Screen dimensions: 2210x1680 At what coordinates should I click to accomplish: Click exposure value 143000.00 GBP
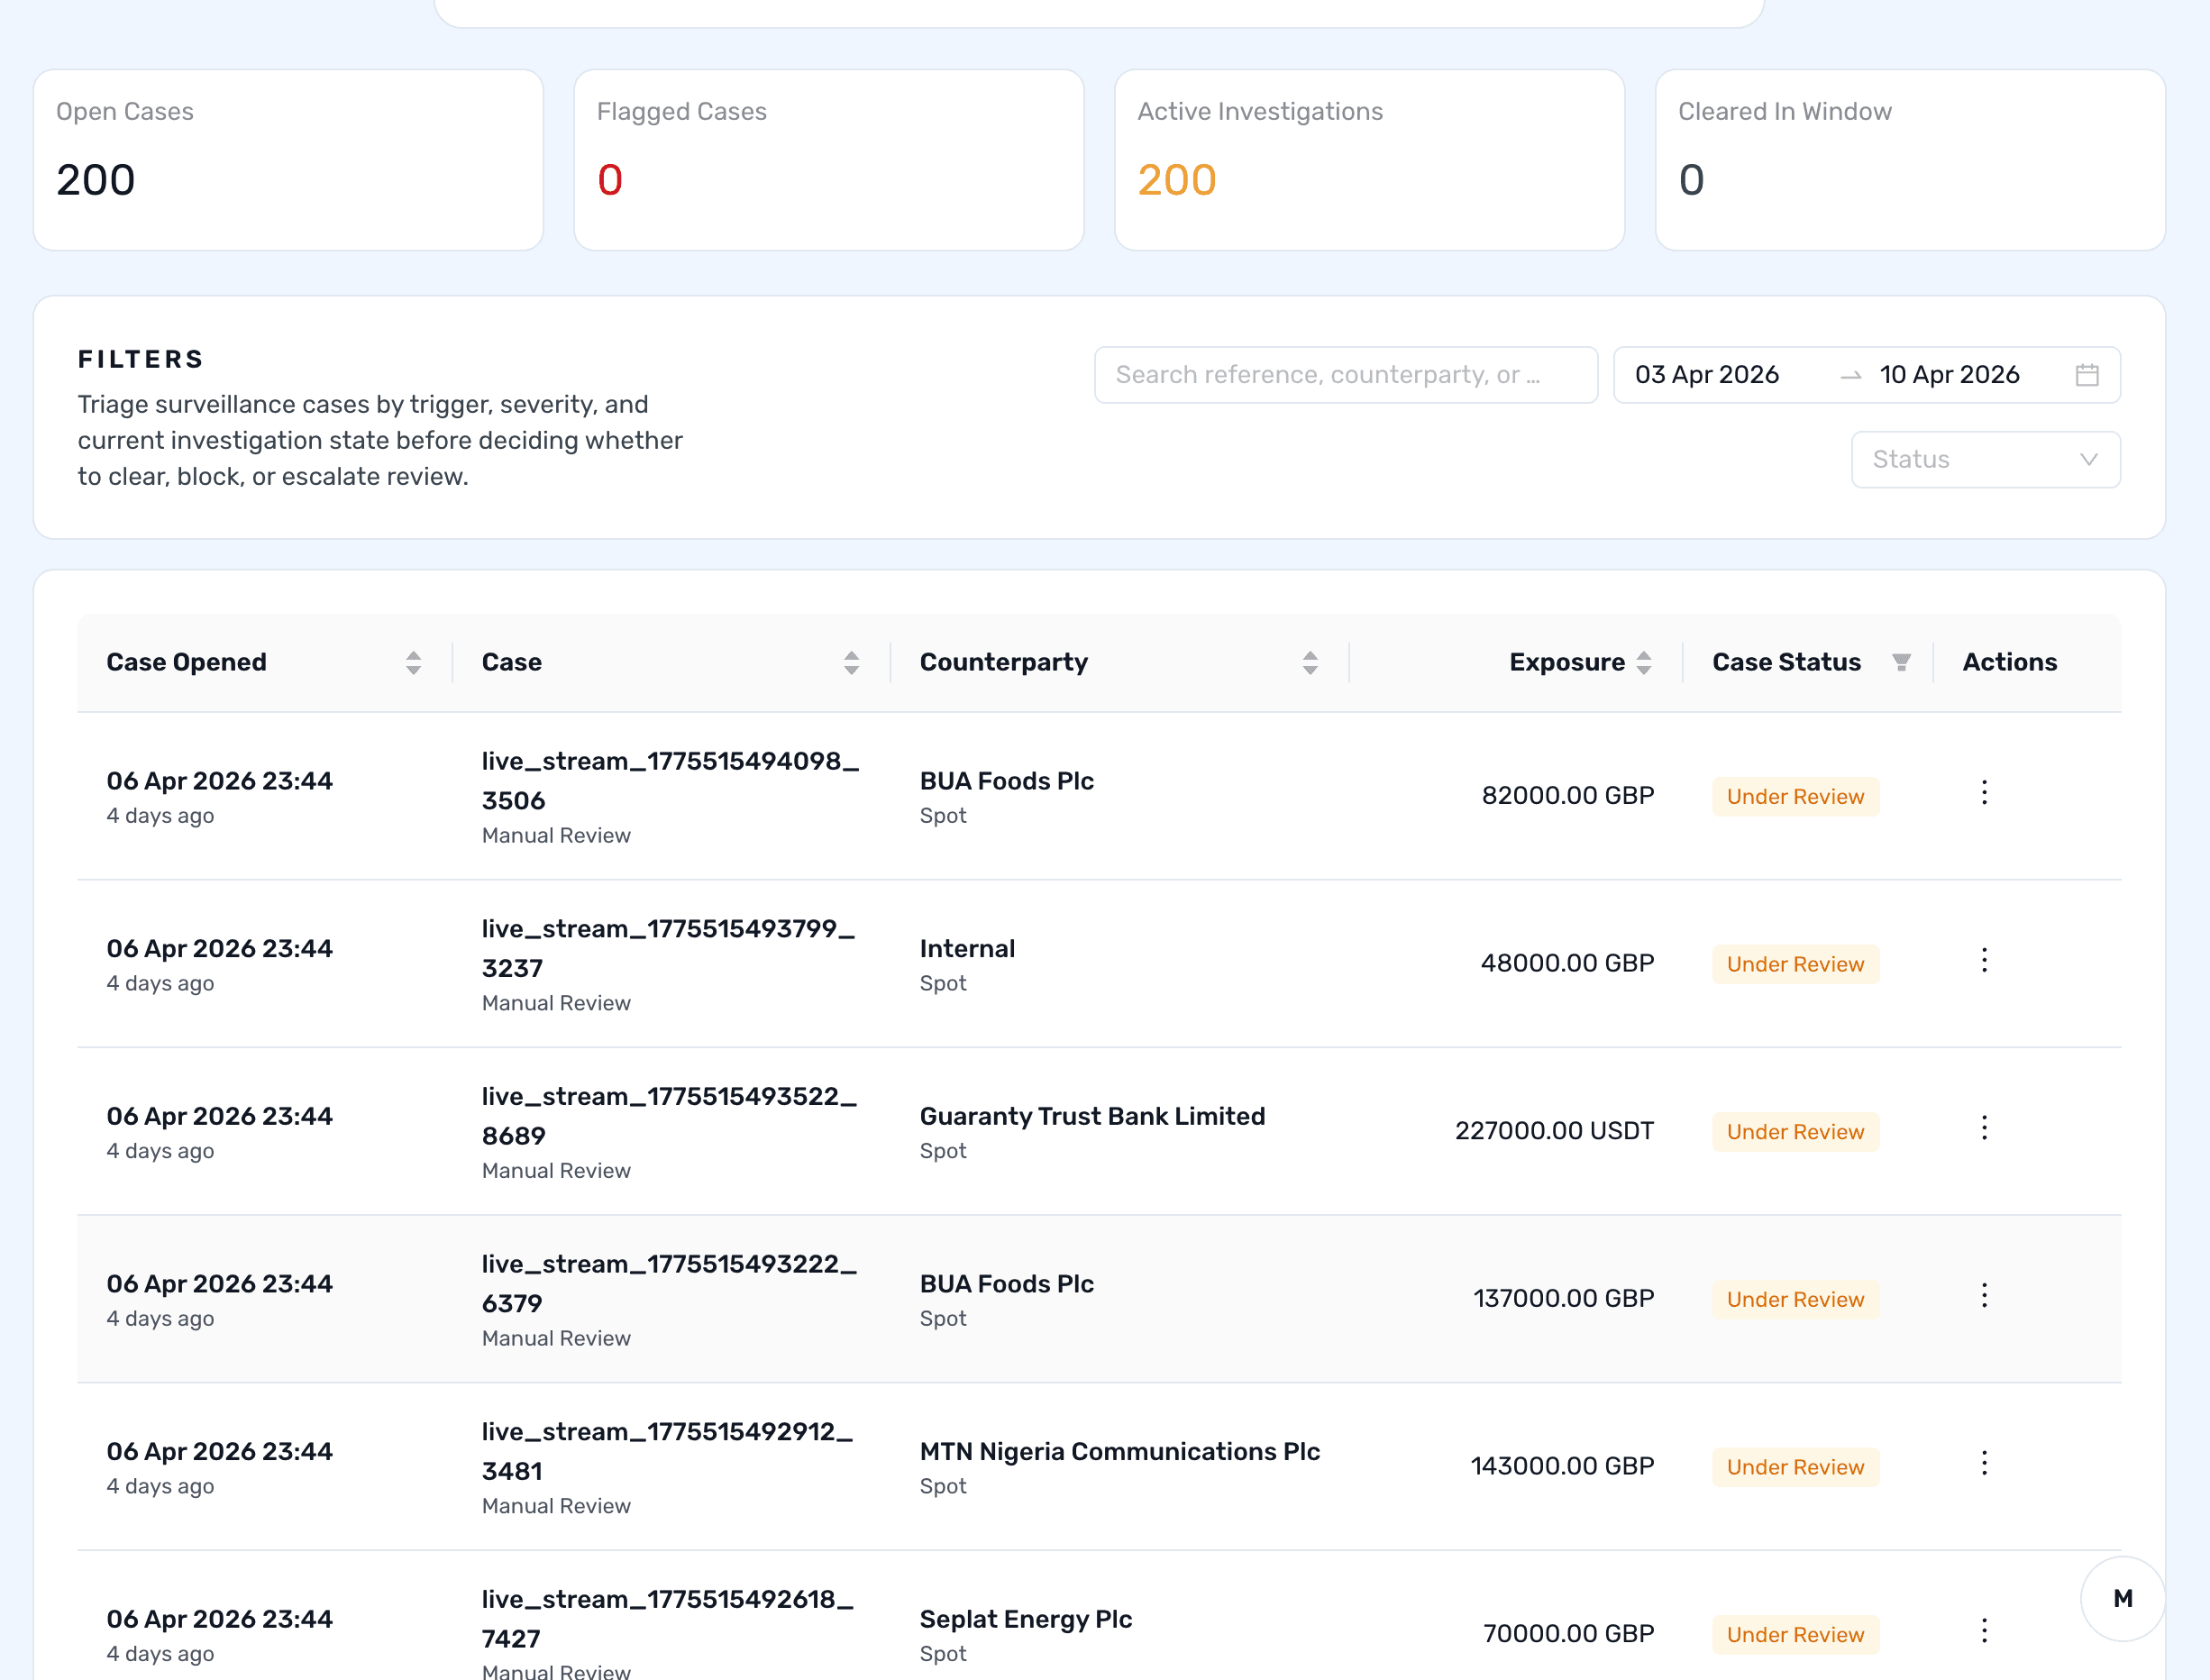(x=1562, y=1467)
